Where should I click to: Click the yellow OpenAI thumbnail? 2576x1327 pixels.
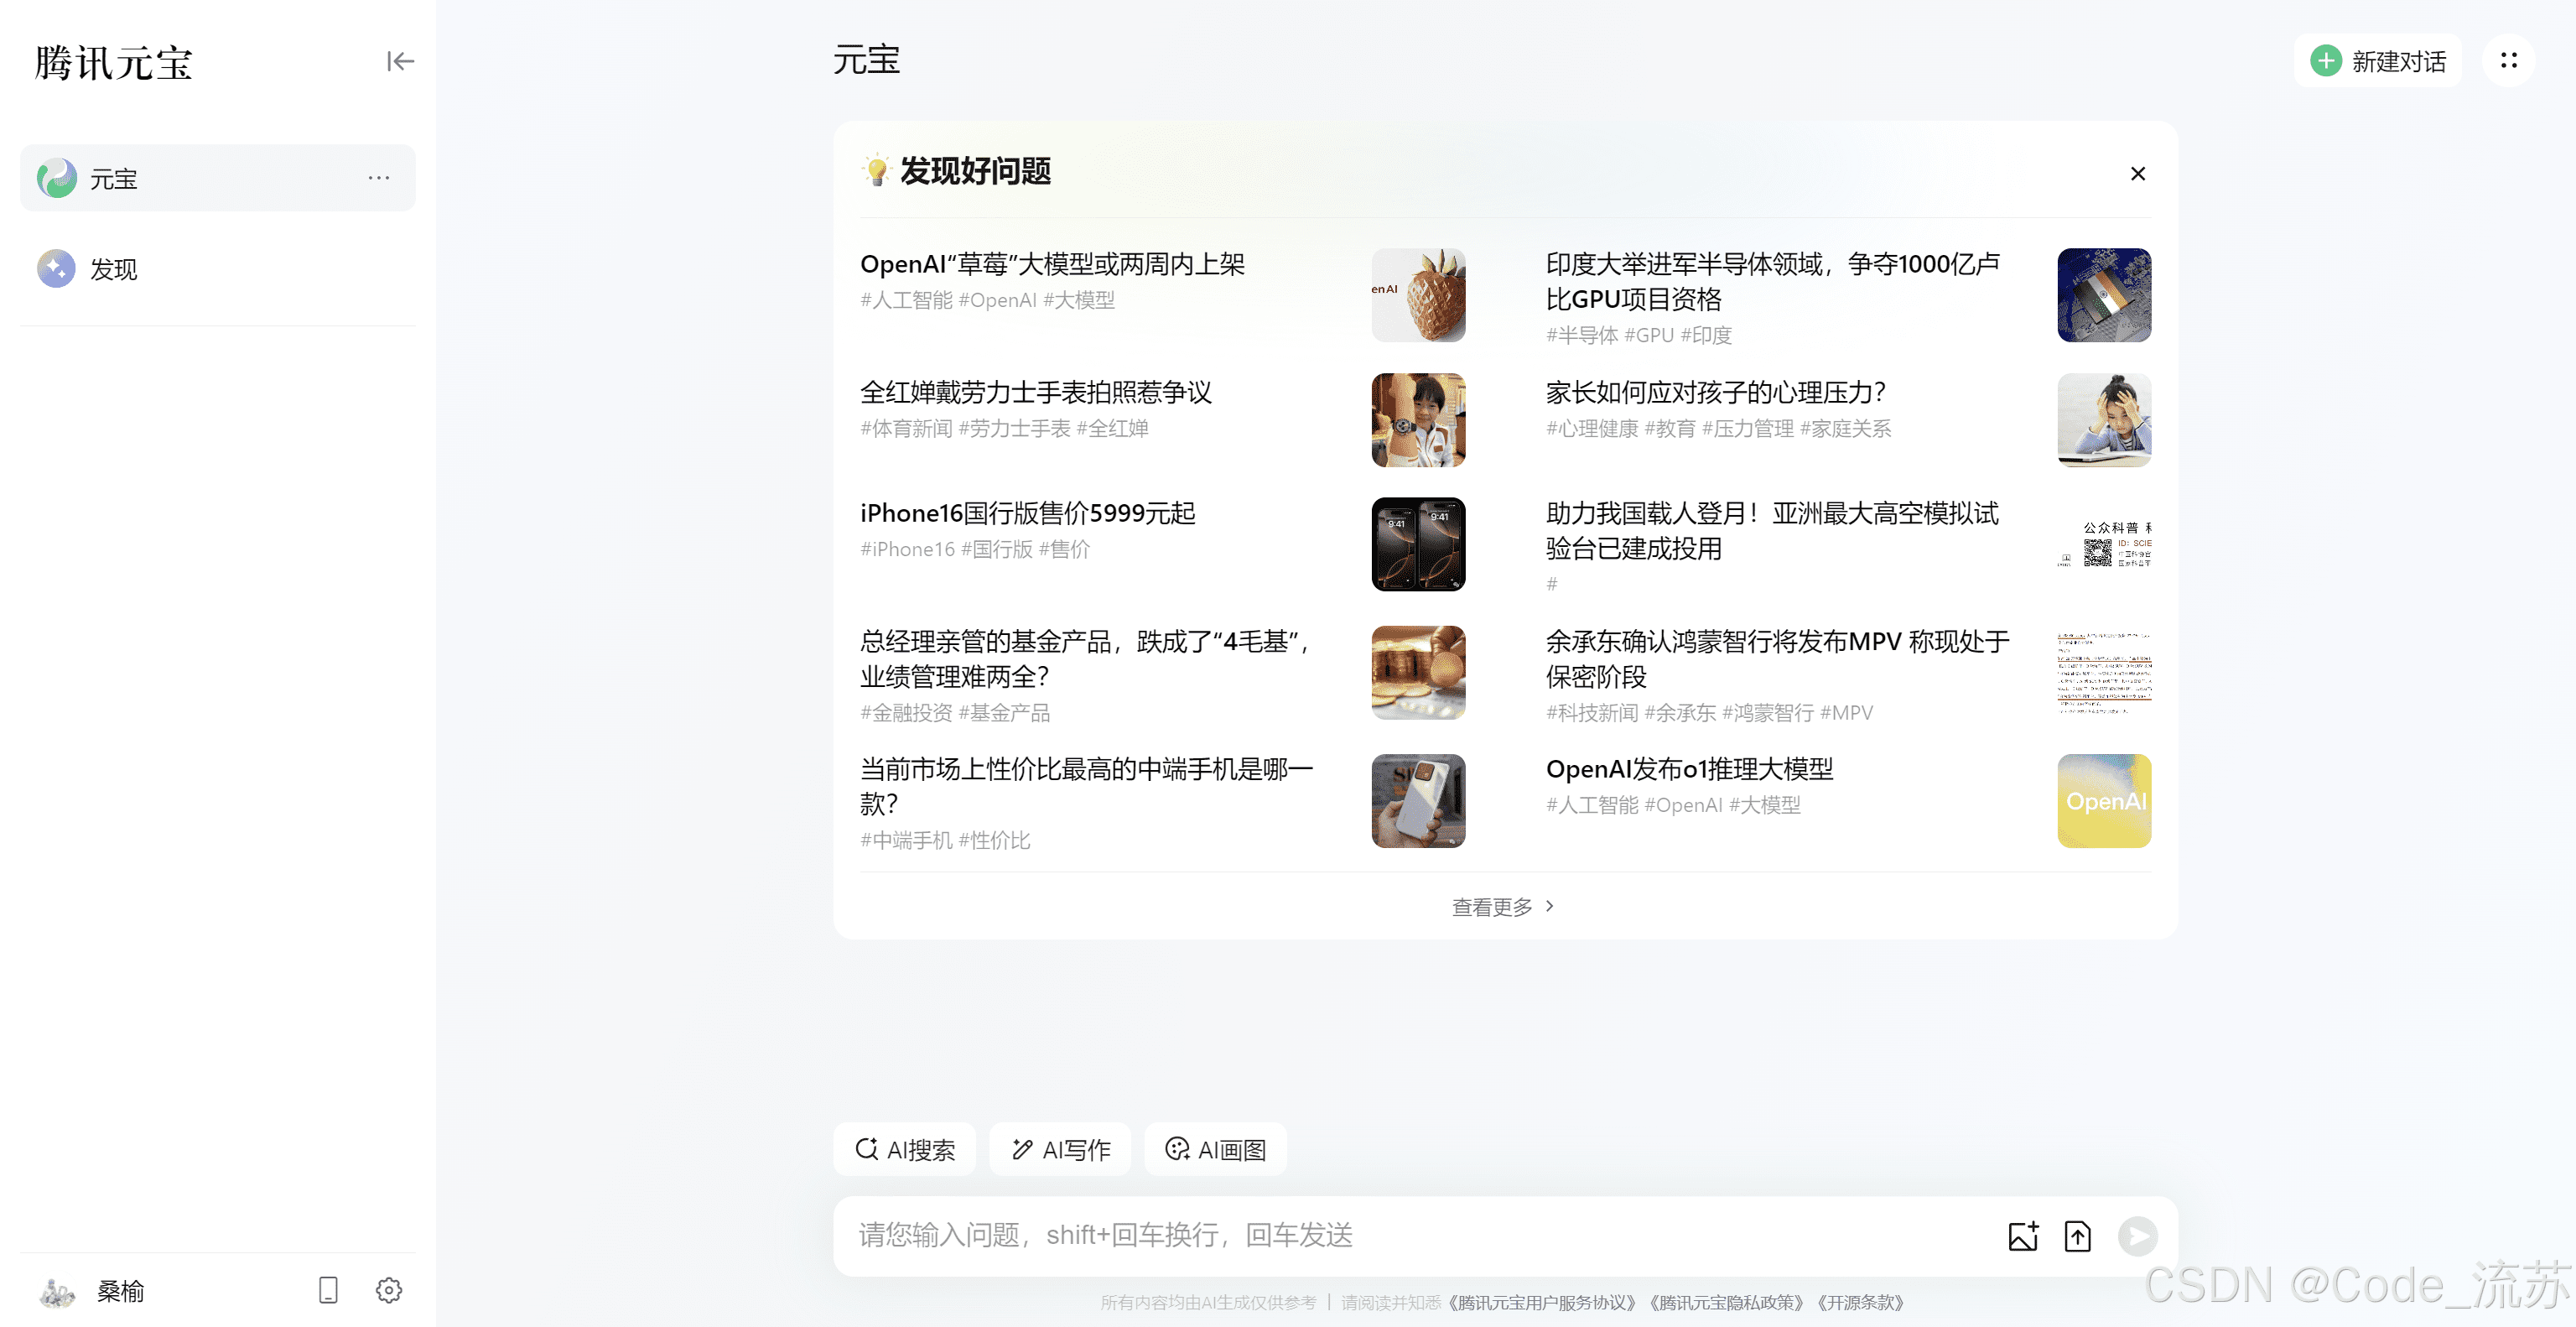tap(2104, 800)
